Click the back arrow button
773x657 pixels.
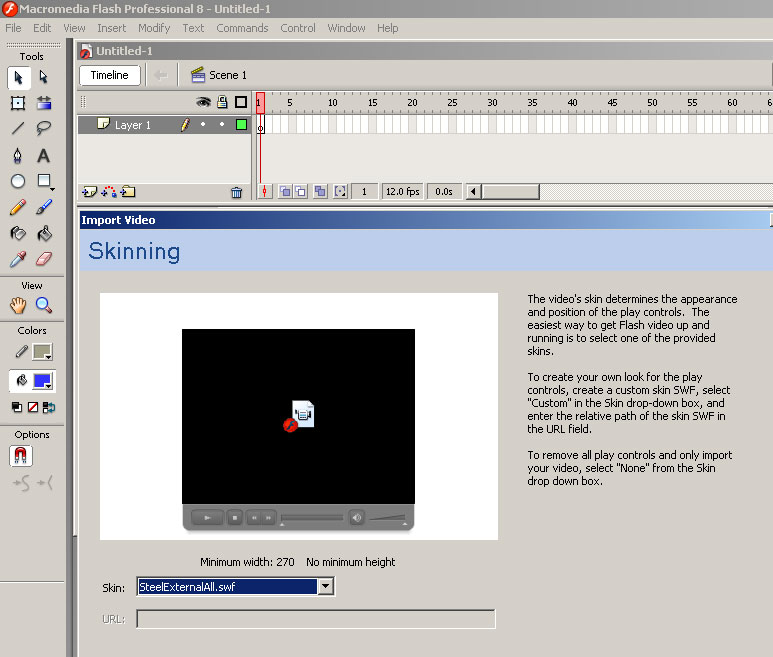tap(161, 75)
